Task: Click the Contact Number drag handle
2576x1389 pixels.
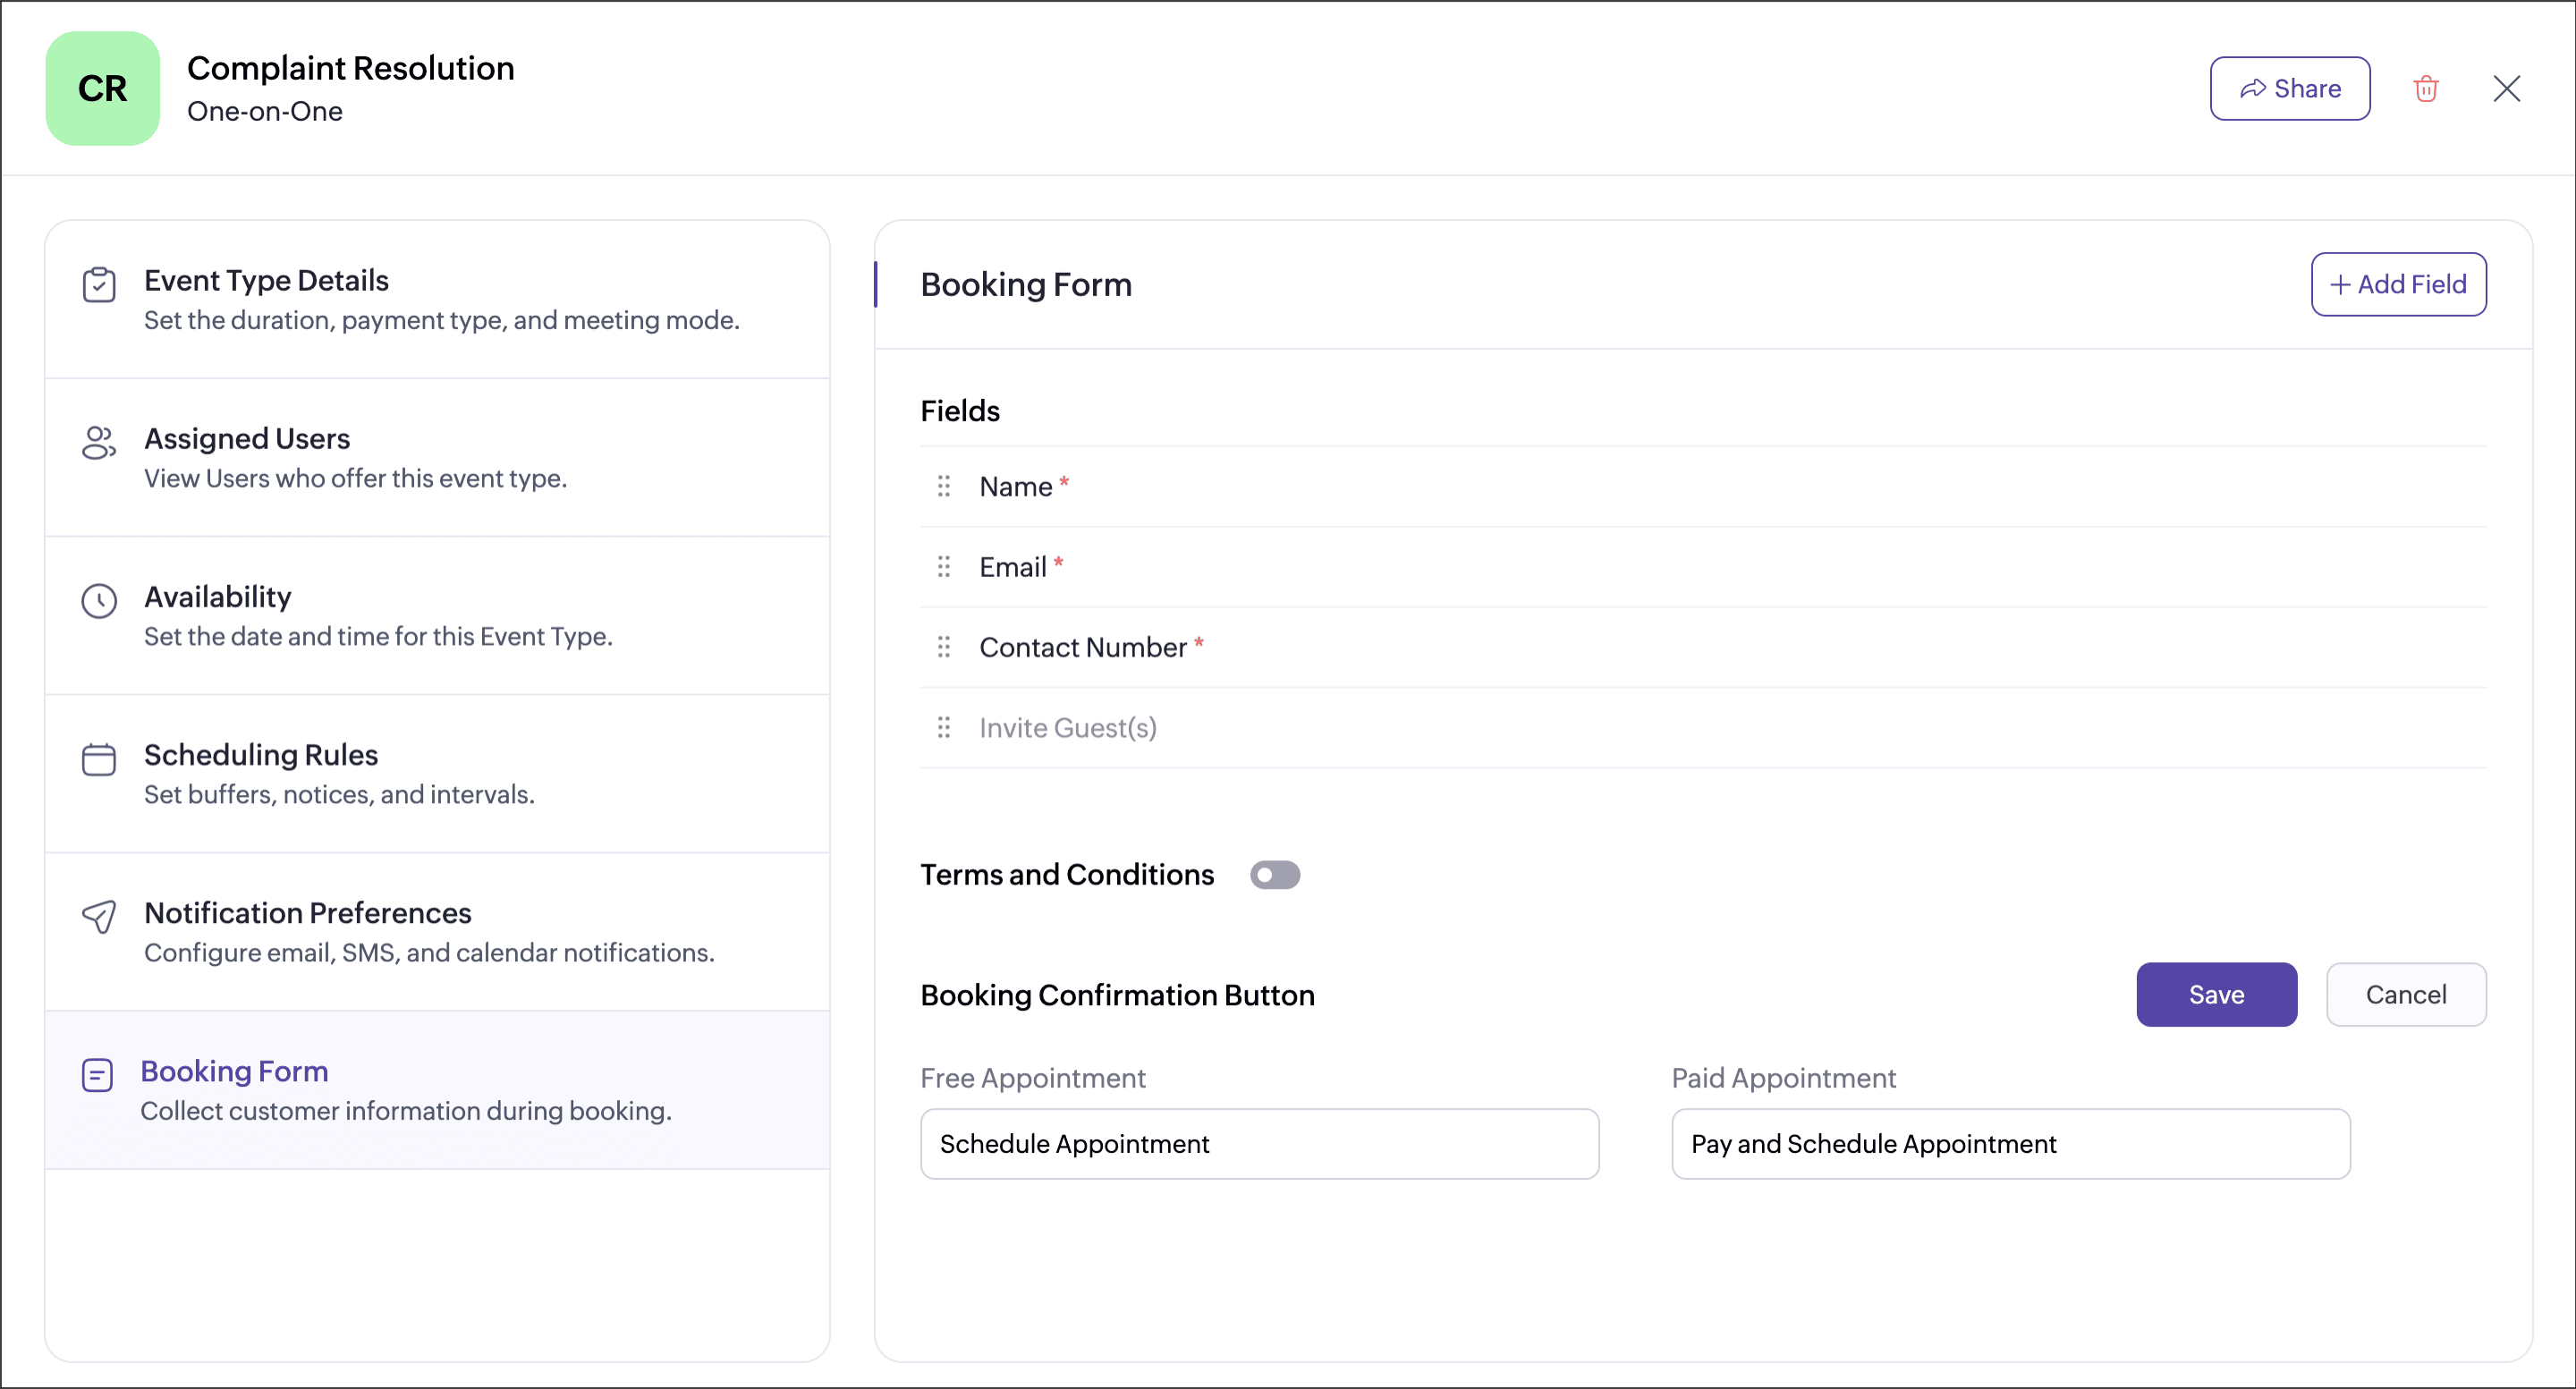Action: (x=943, y=647)
